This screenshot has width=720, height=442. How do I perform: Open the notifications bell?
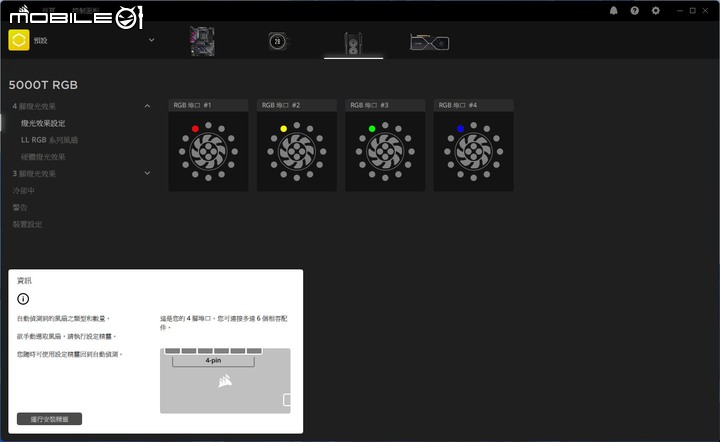tap(613, 11)
